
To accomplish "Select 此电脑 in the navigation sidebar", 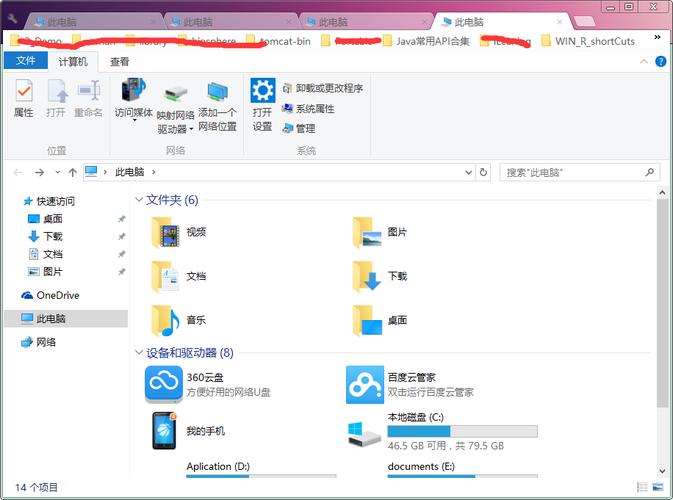I will (66, 318).
